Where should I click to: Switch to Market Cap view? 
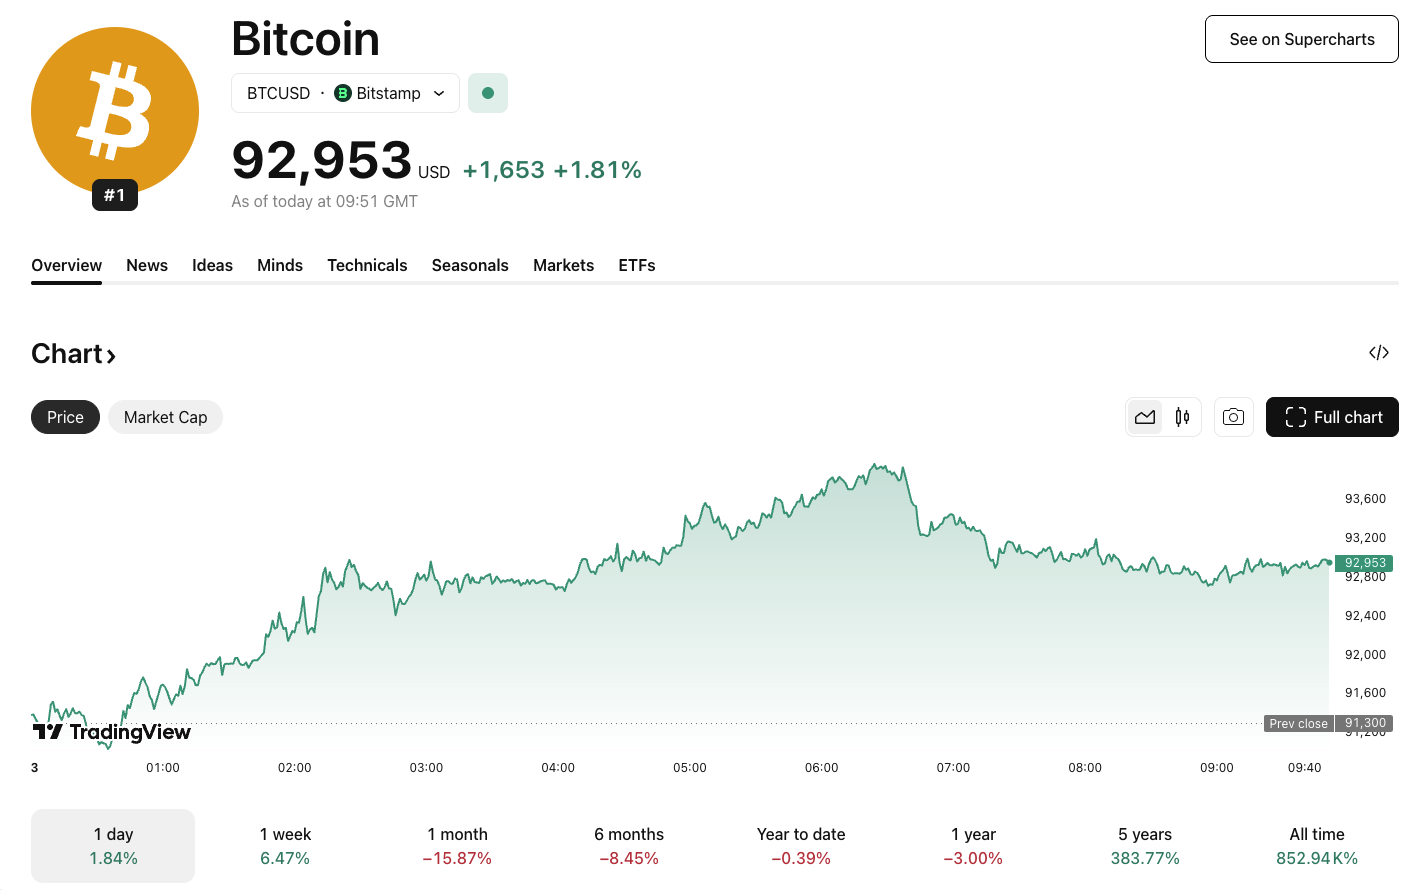click(165, 417)
